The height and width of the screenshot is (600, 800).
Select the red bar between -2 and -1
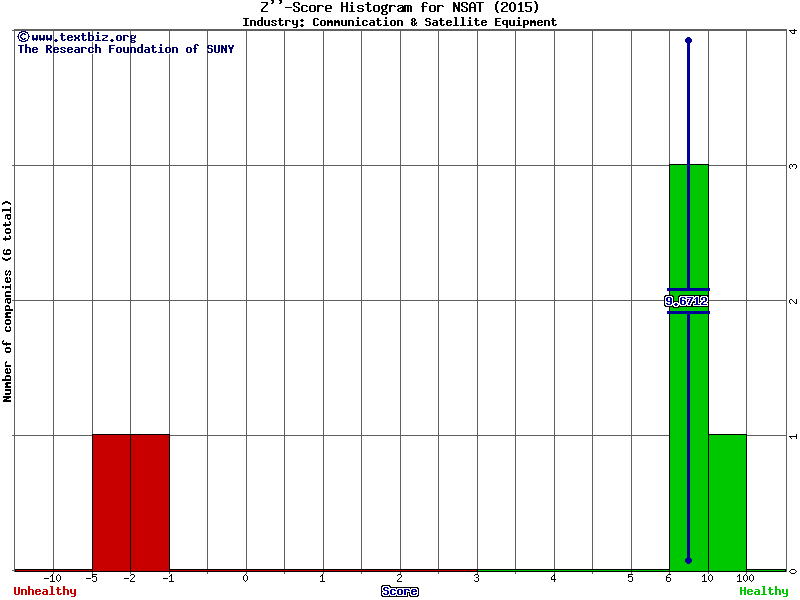click(x=150, y=503)
